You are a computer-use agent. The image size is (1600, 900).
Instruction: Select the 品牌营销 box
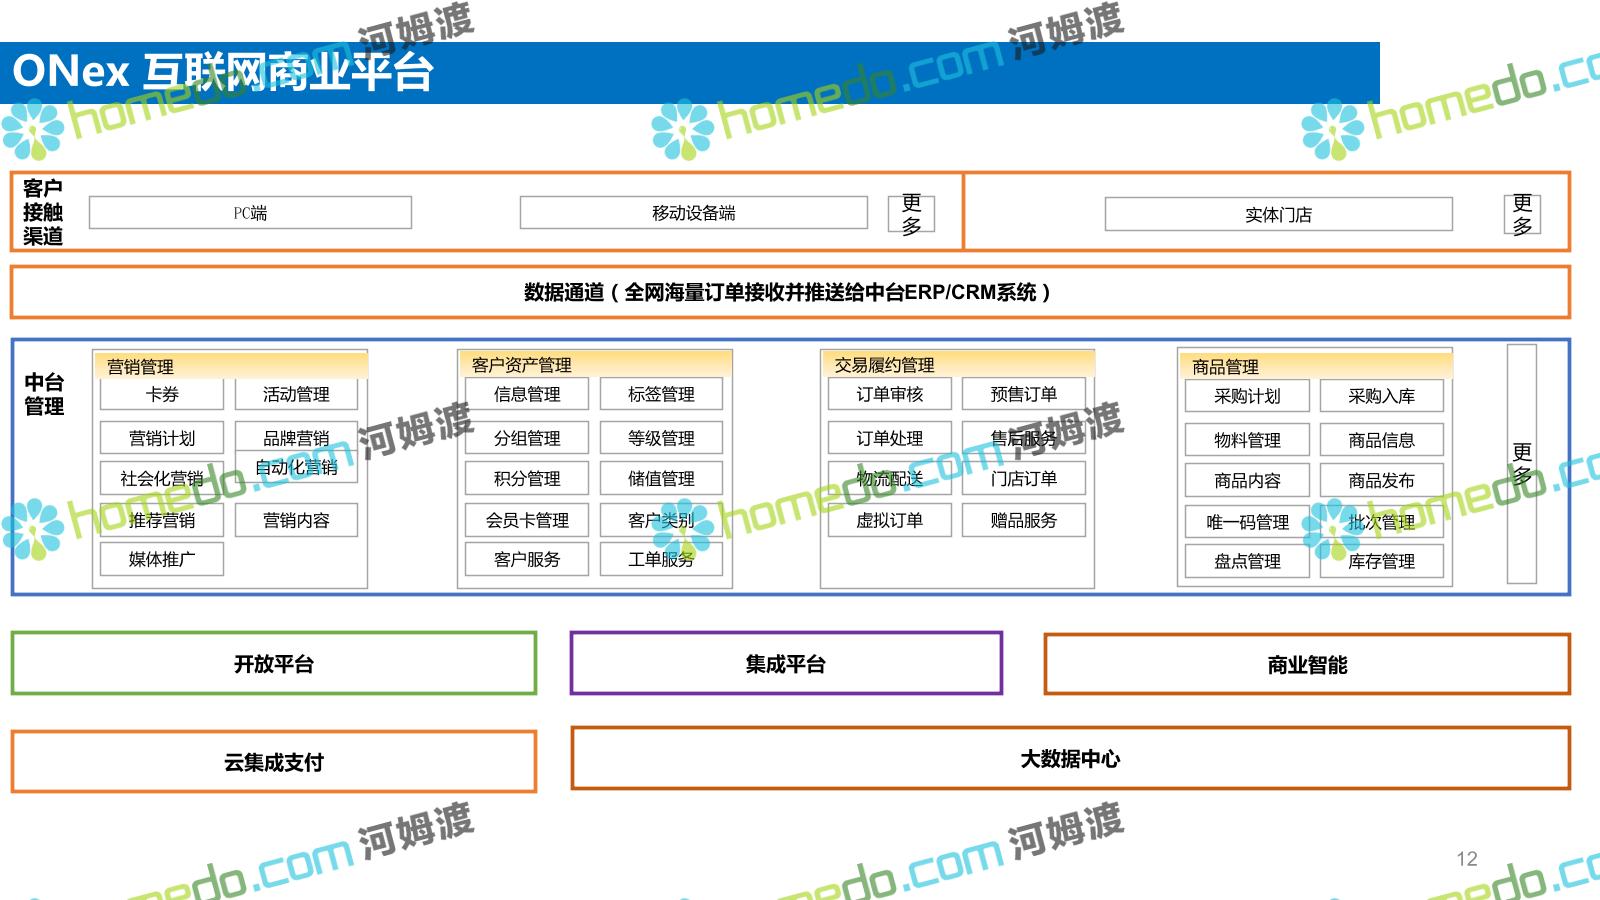point(296,436)
